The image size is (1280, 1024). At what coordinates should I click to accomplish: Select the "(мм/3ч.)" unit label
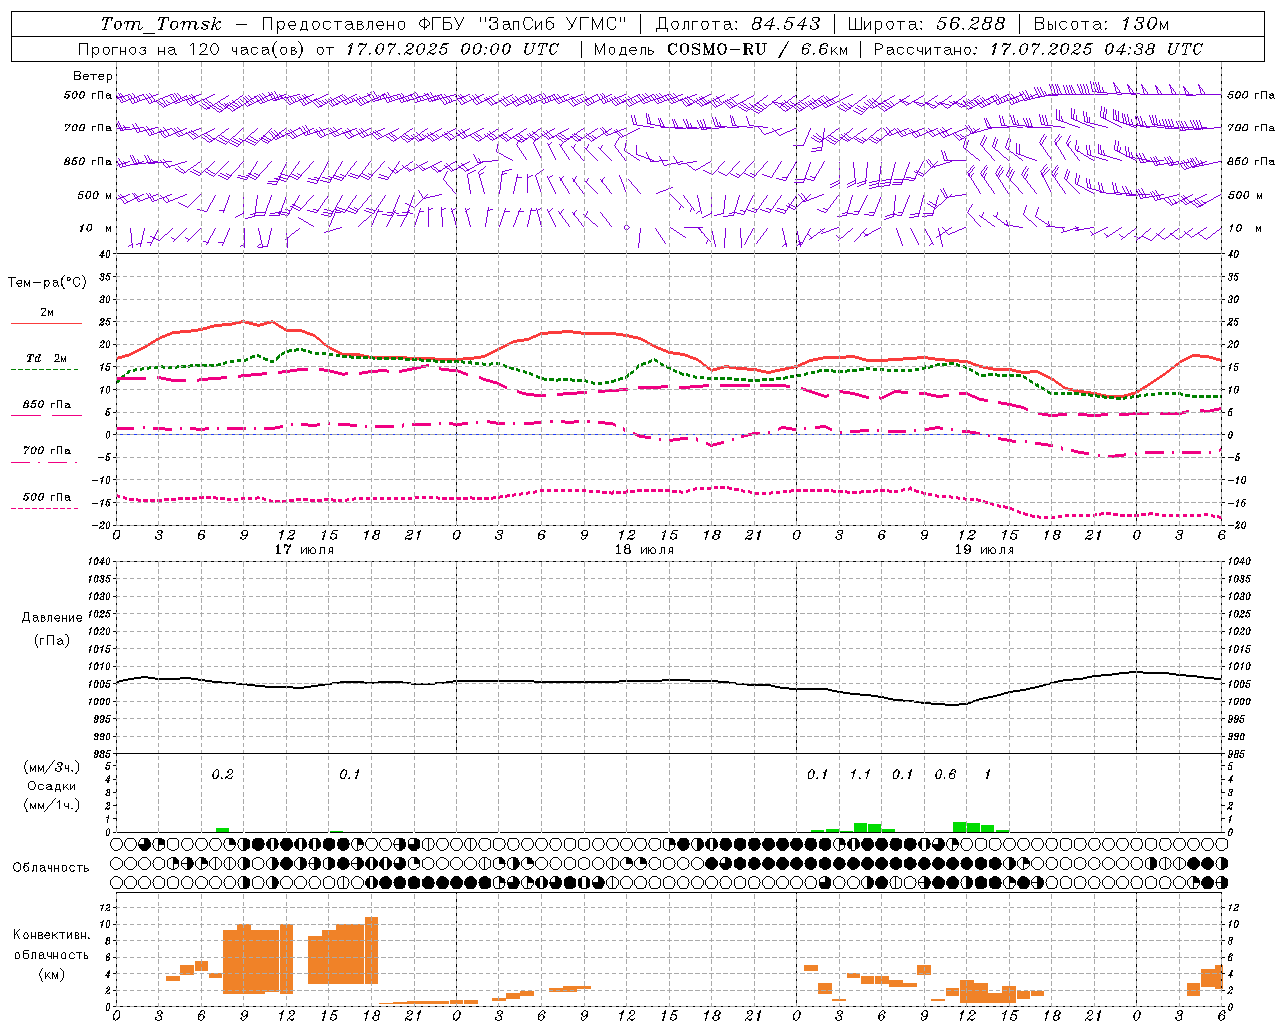point(51,767)
